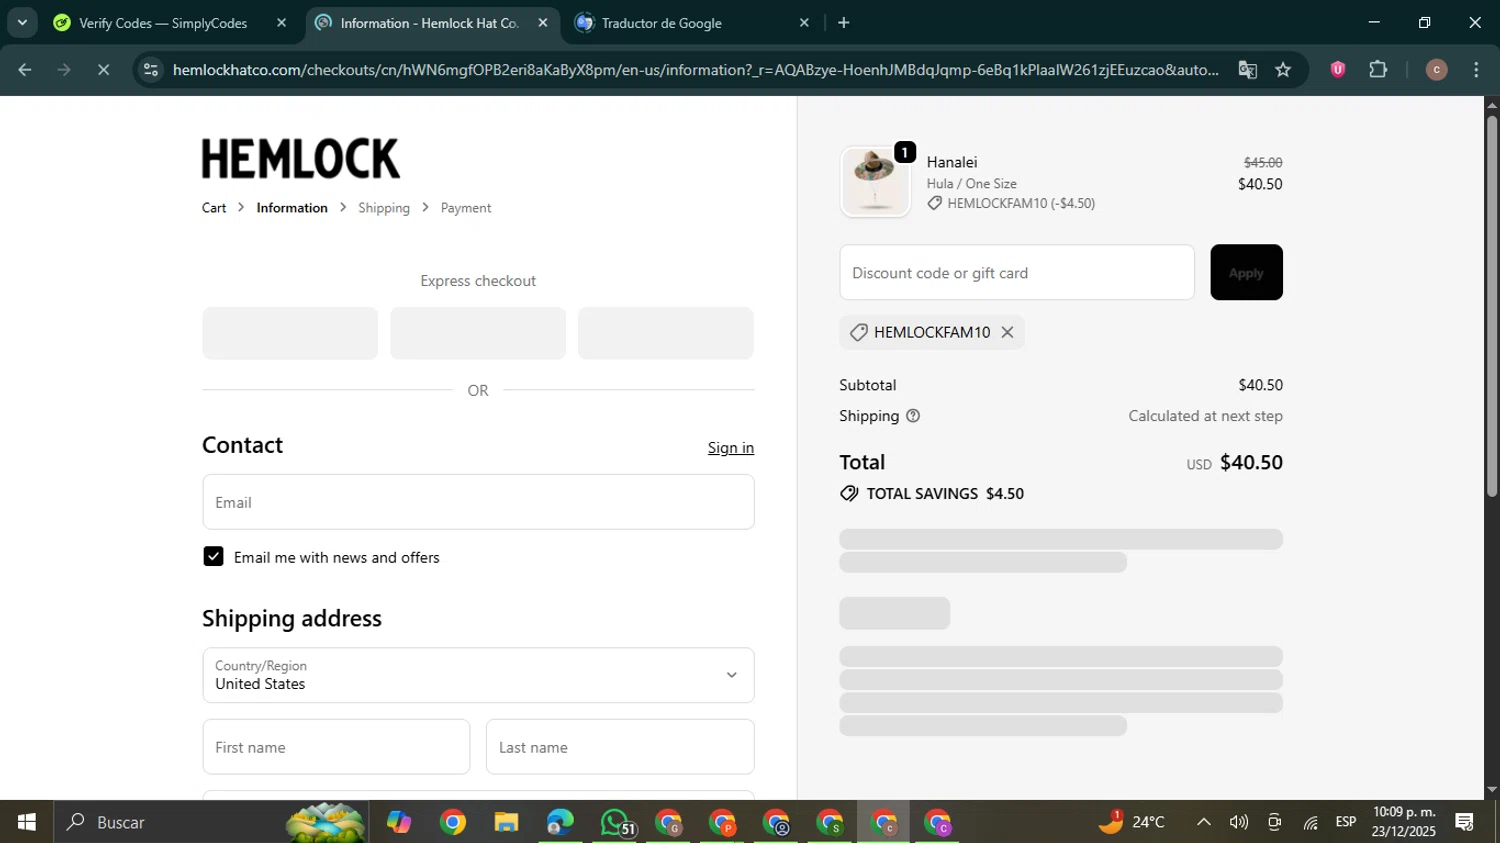Open the weather widget showing 24°C
This screenshot has width=1500, height=843.
point(1132,822)
